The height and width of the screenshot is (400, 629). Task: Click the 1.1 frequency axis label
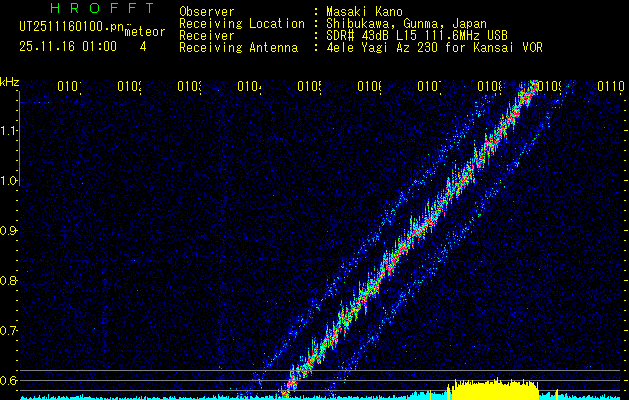(x=10, y=131)
